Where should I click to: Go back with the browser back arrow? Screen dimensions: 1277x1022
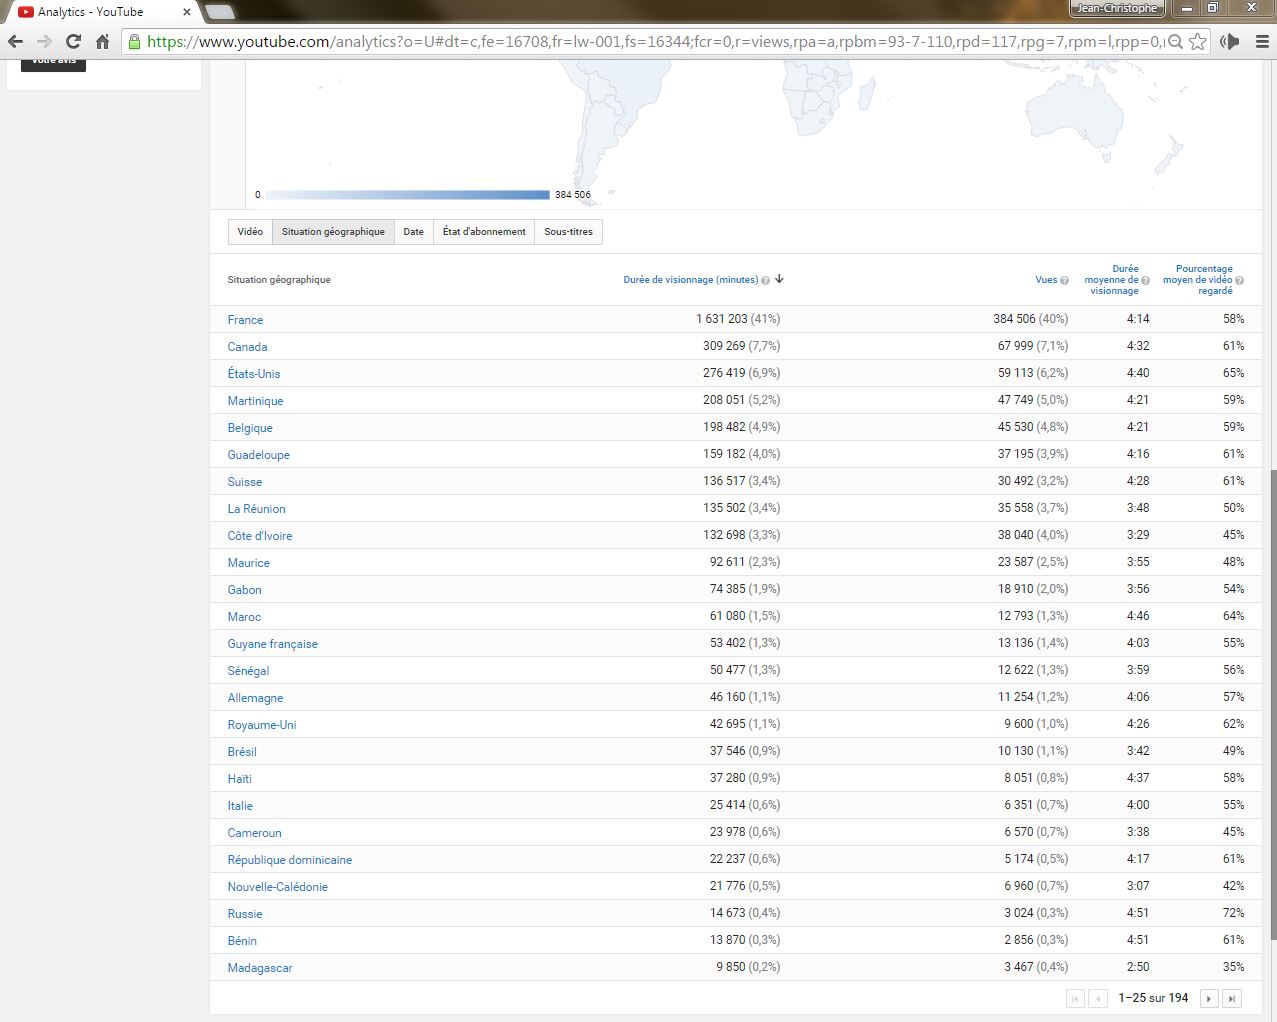pos(15,41)
